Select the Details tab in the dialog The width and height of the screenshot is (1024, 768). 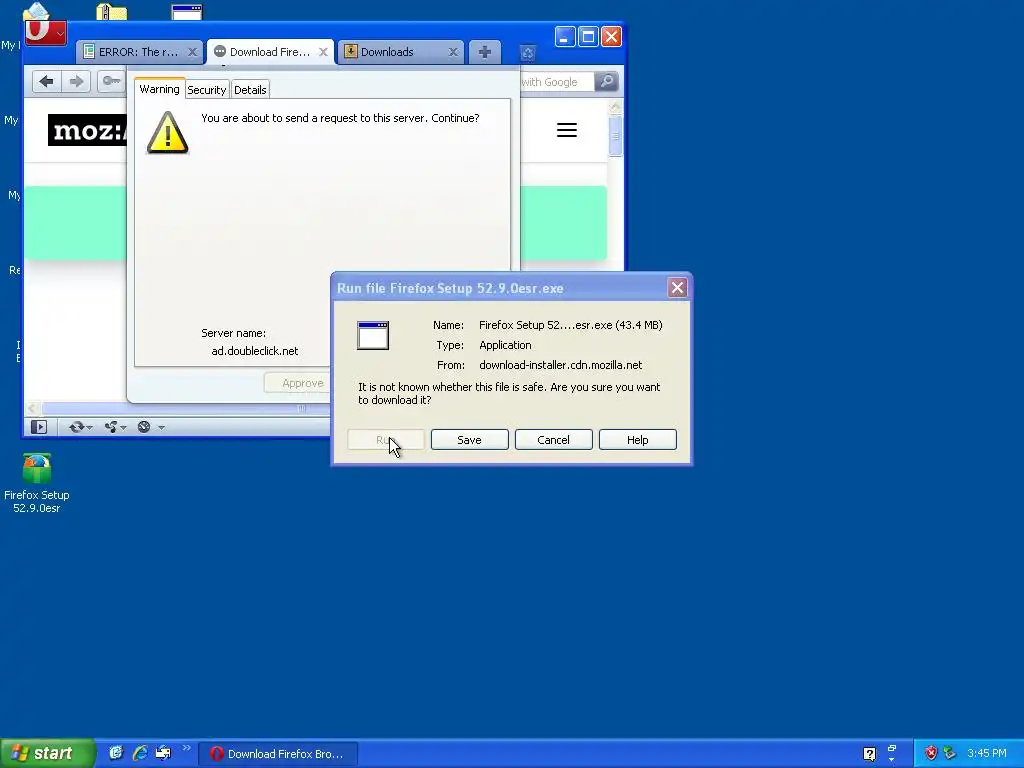click(x=250, y=90)
